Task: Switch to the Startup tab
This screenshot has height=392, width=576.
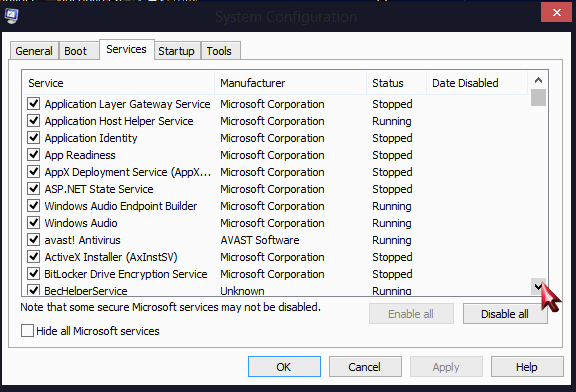Action: coord(177,51)
